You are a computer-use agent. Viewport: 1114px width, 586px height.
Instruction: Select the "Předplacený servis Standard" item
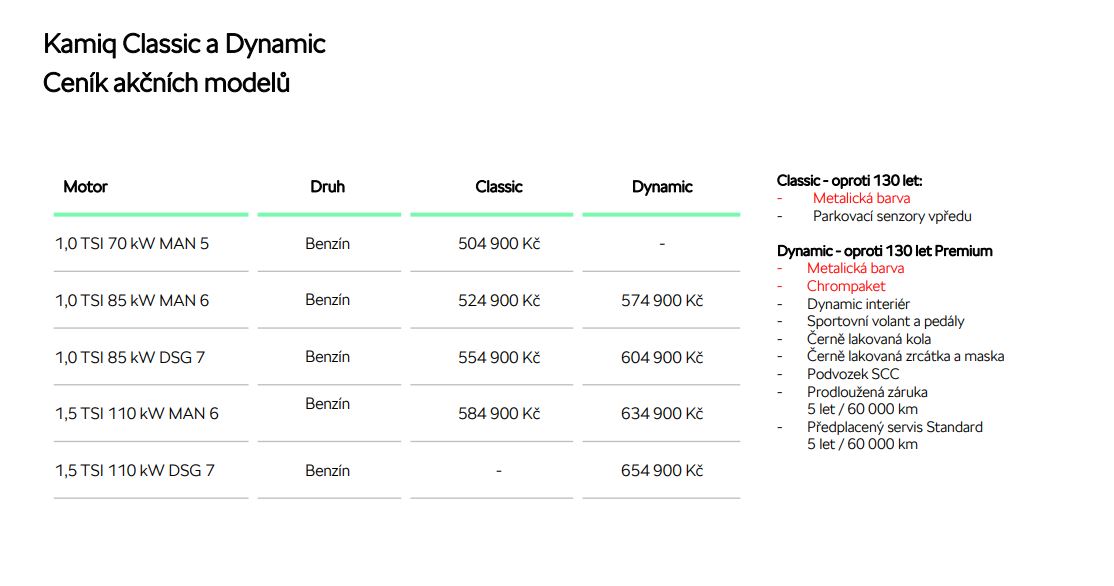click(894, 427)
